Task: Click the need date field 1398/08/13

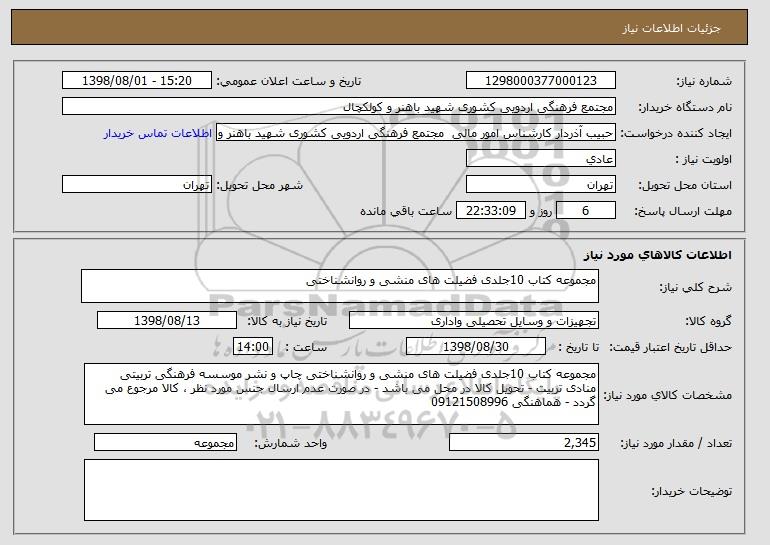Action: (167, 321)
